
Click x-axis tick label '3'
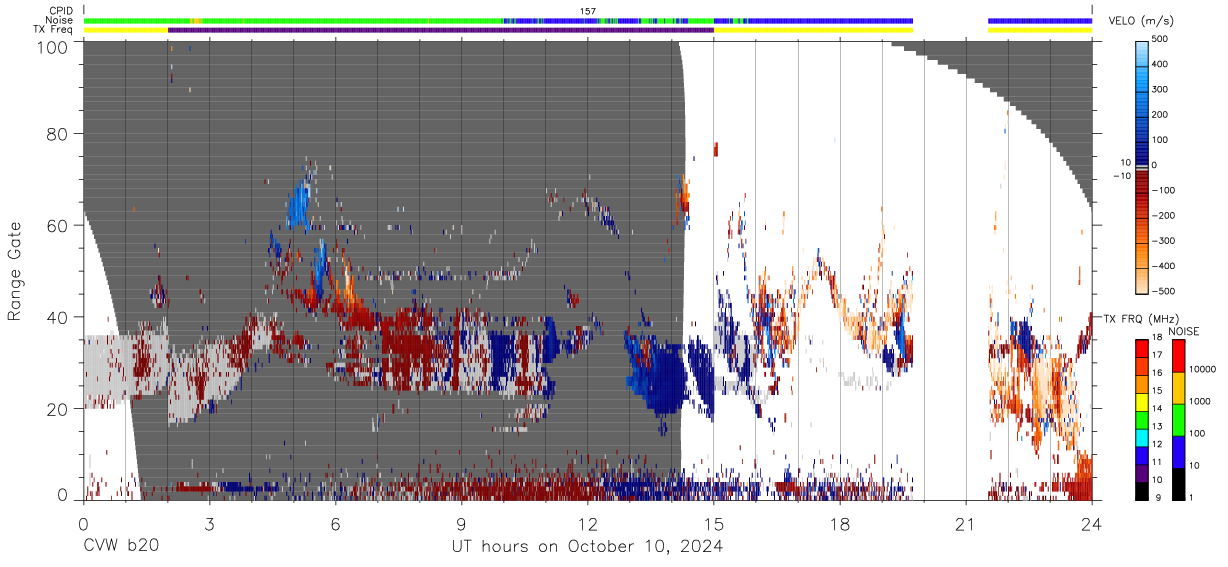[x=209, y=523]
